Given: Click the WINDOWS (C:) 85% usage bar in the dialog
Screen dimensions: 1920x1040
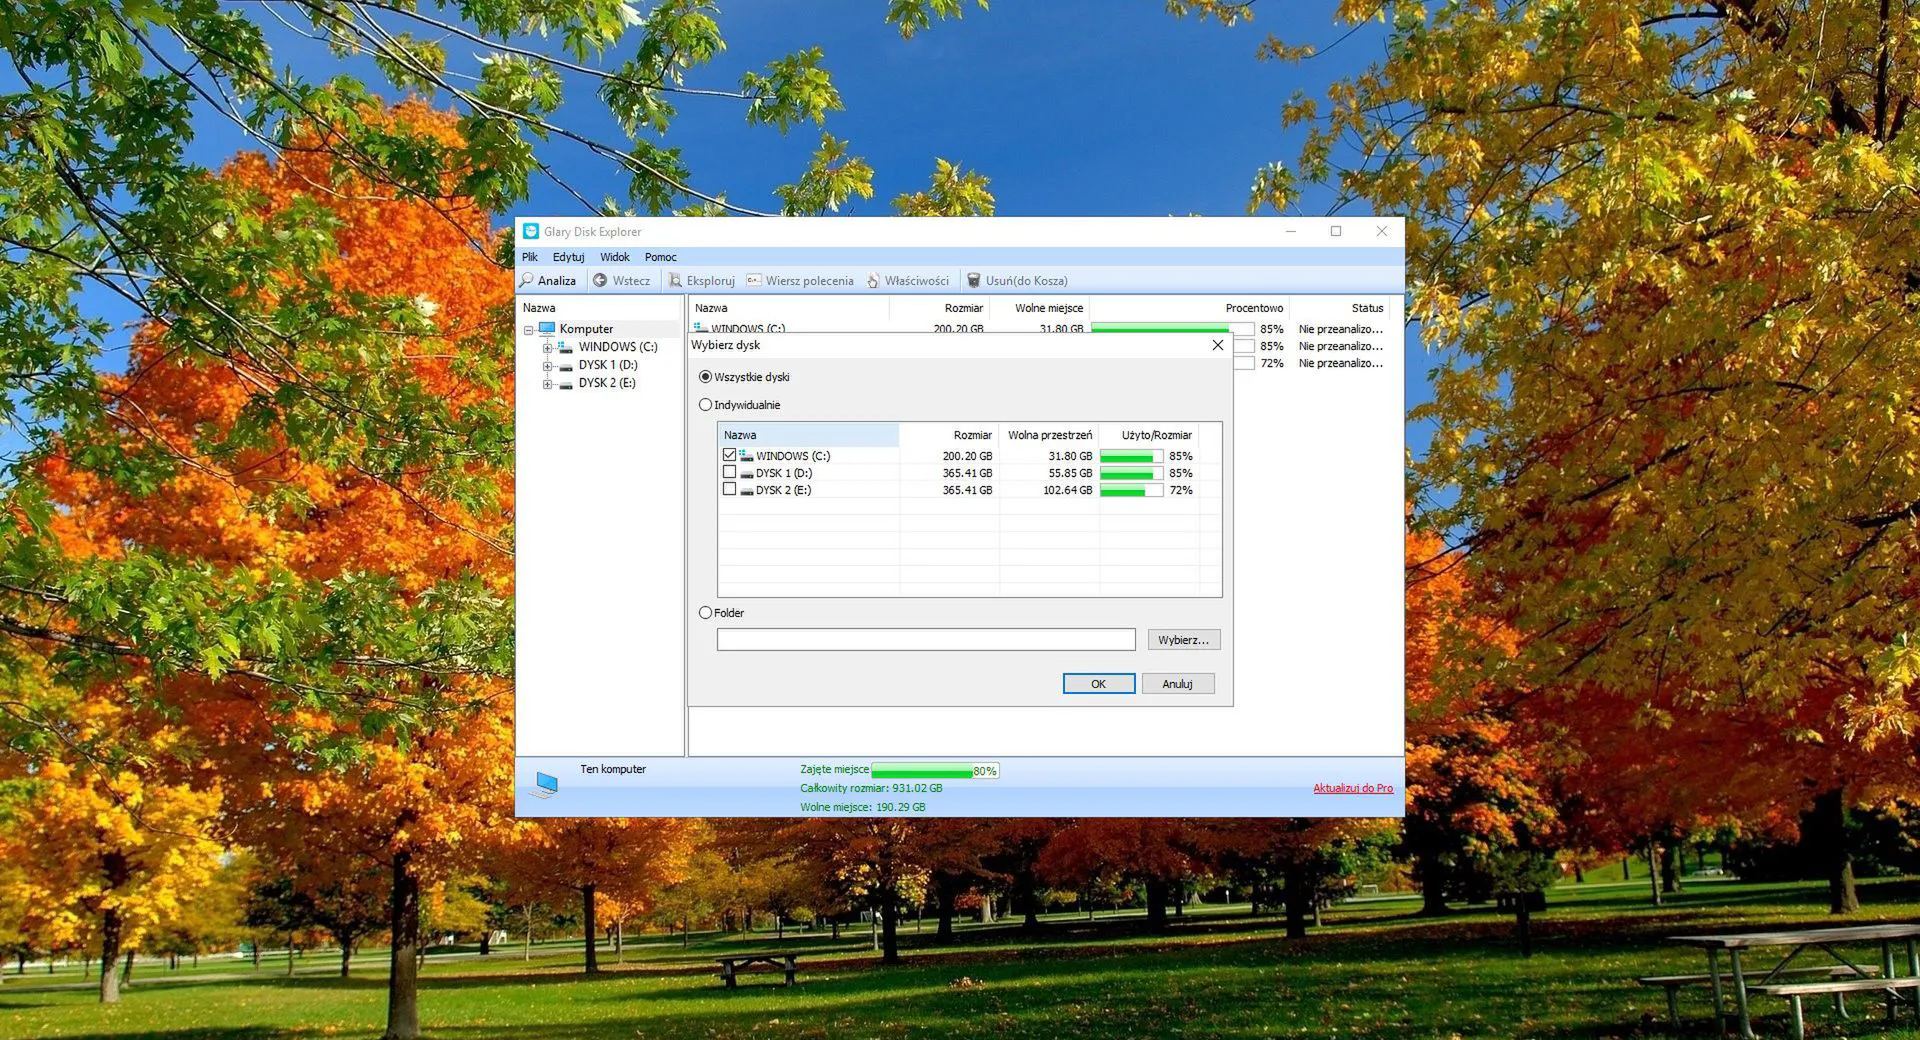Looking at the screenshot, I should (x=1131, y=456).
